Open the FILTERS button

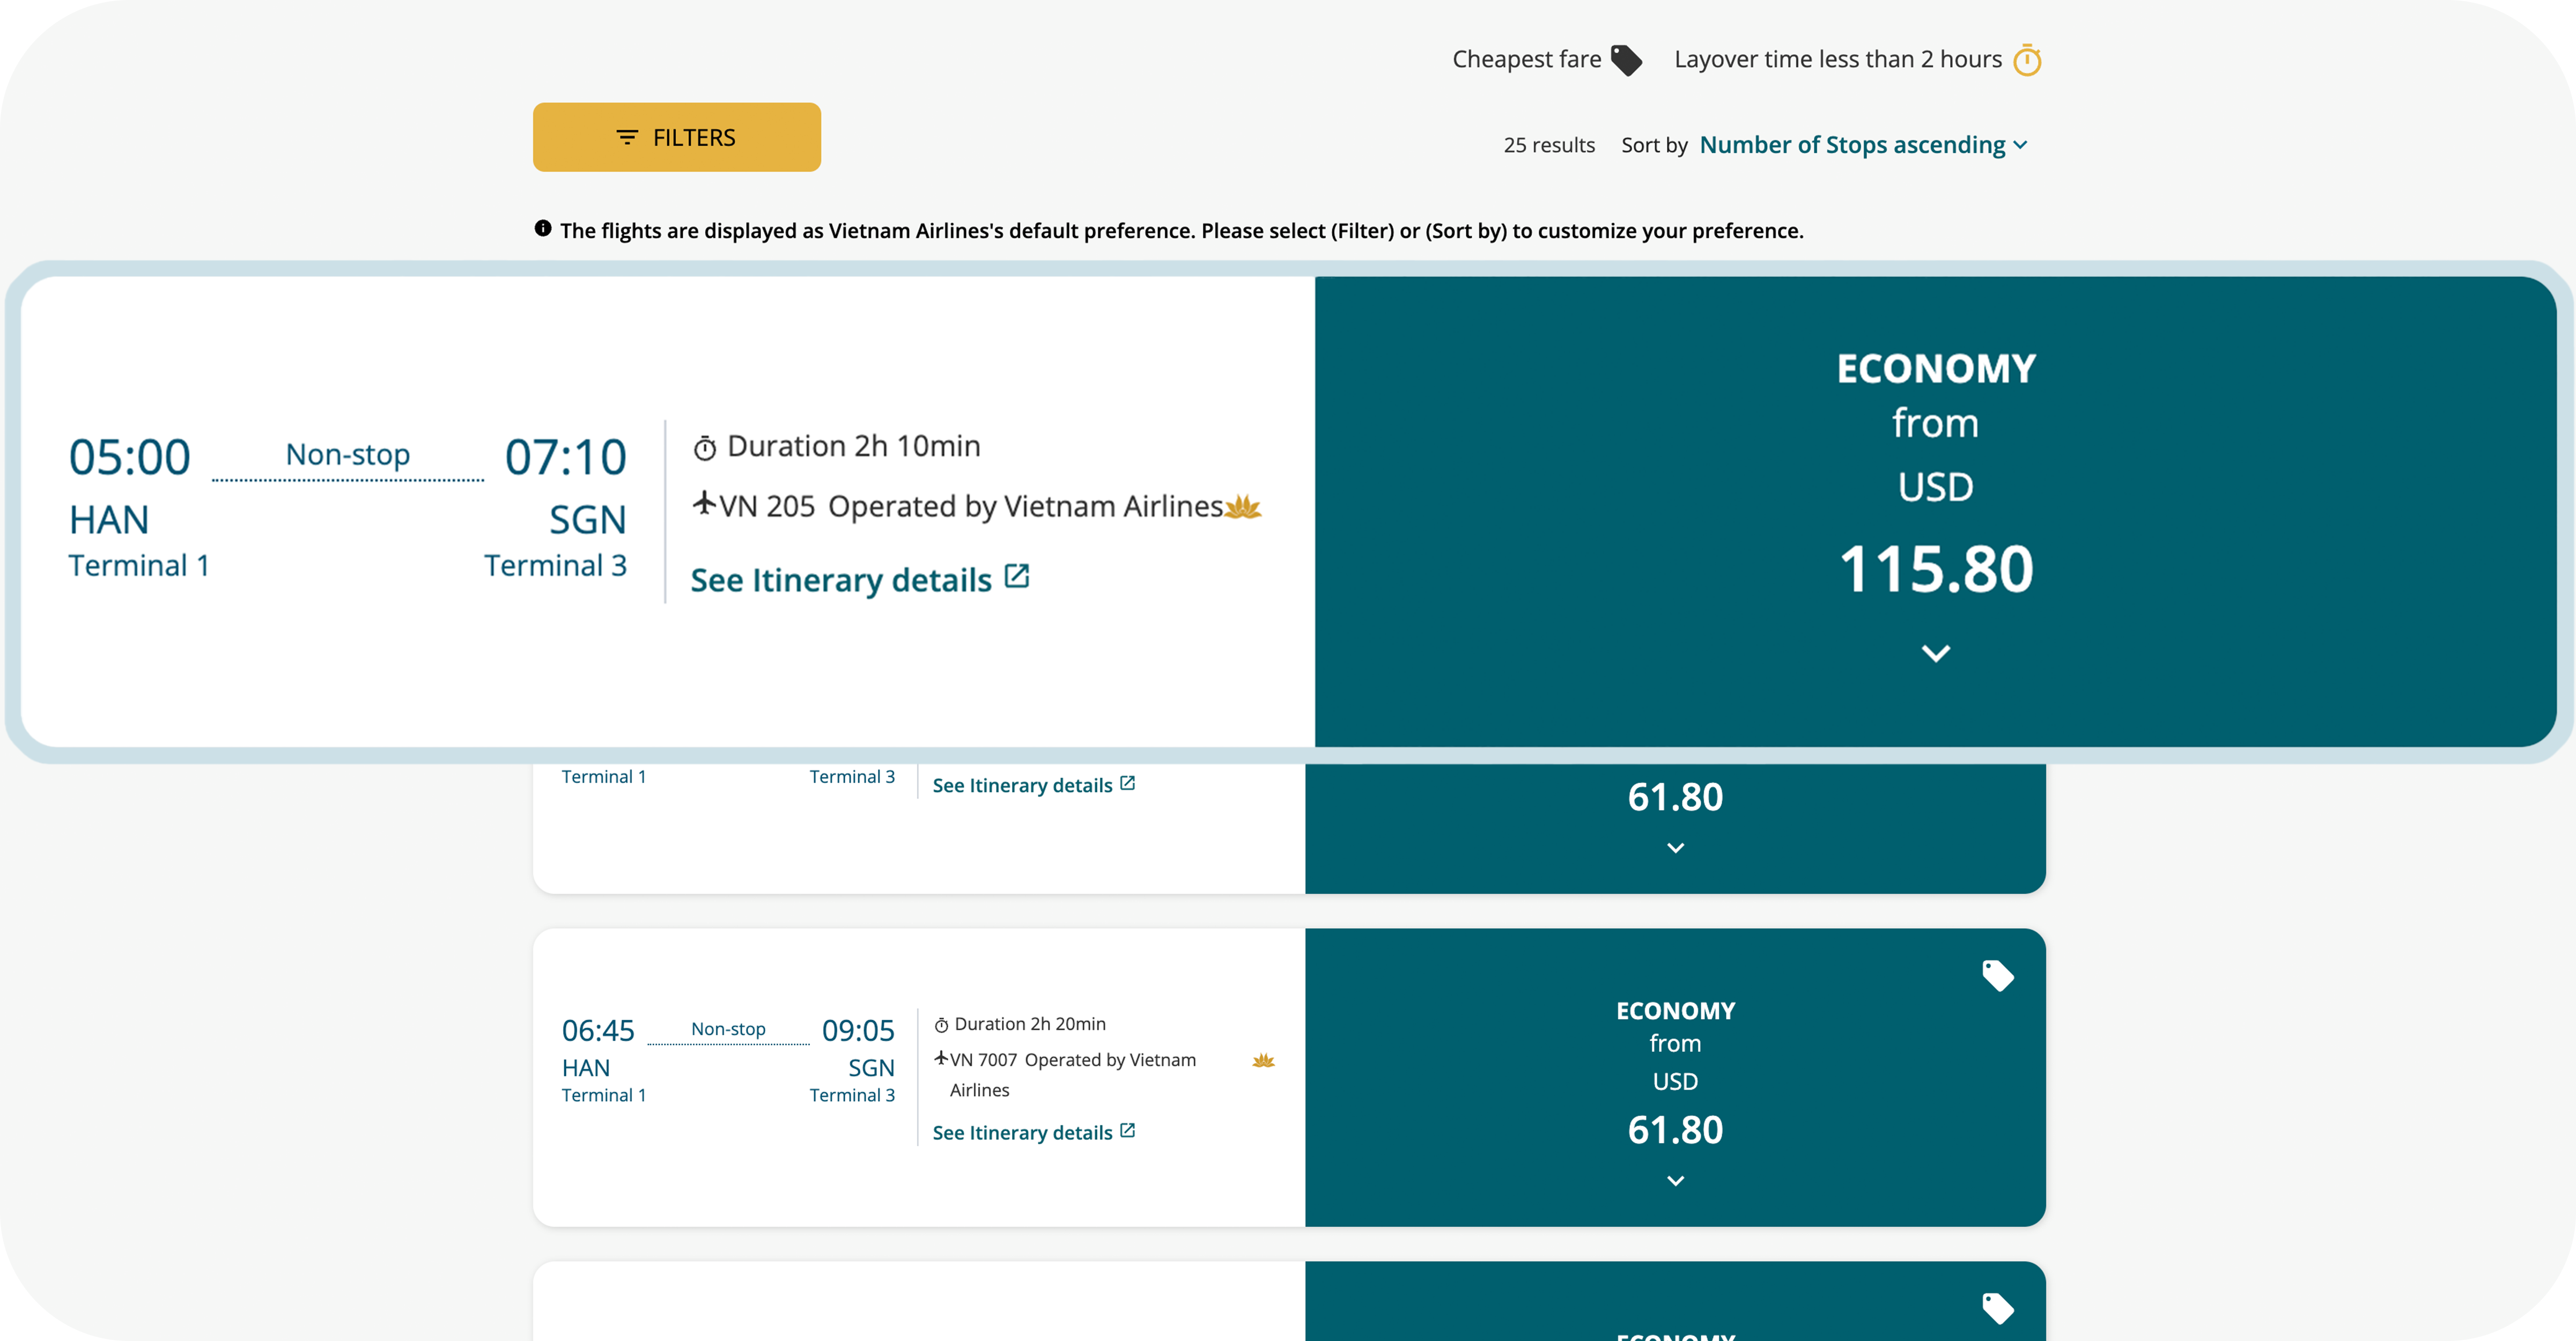pyautogui.click(x=677, y=137)
